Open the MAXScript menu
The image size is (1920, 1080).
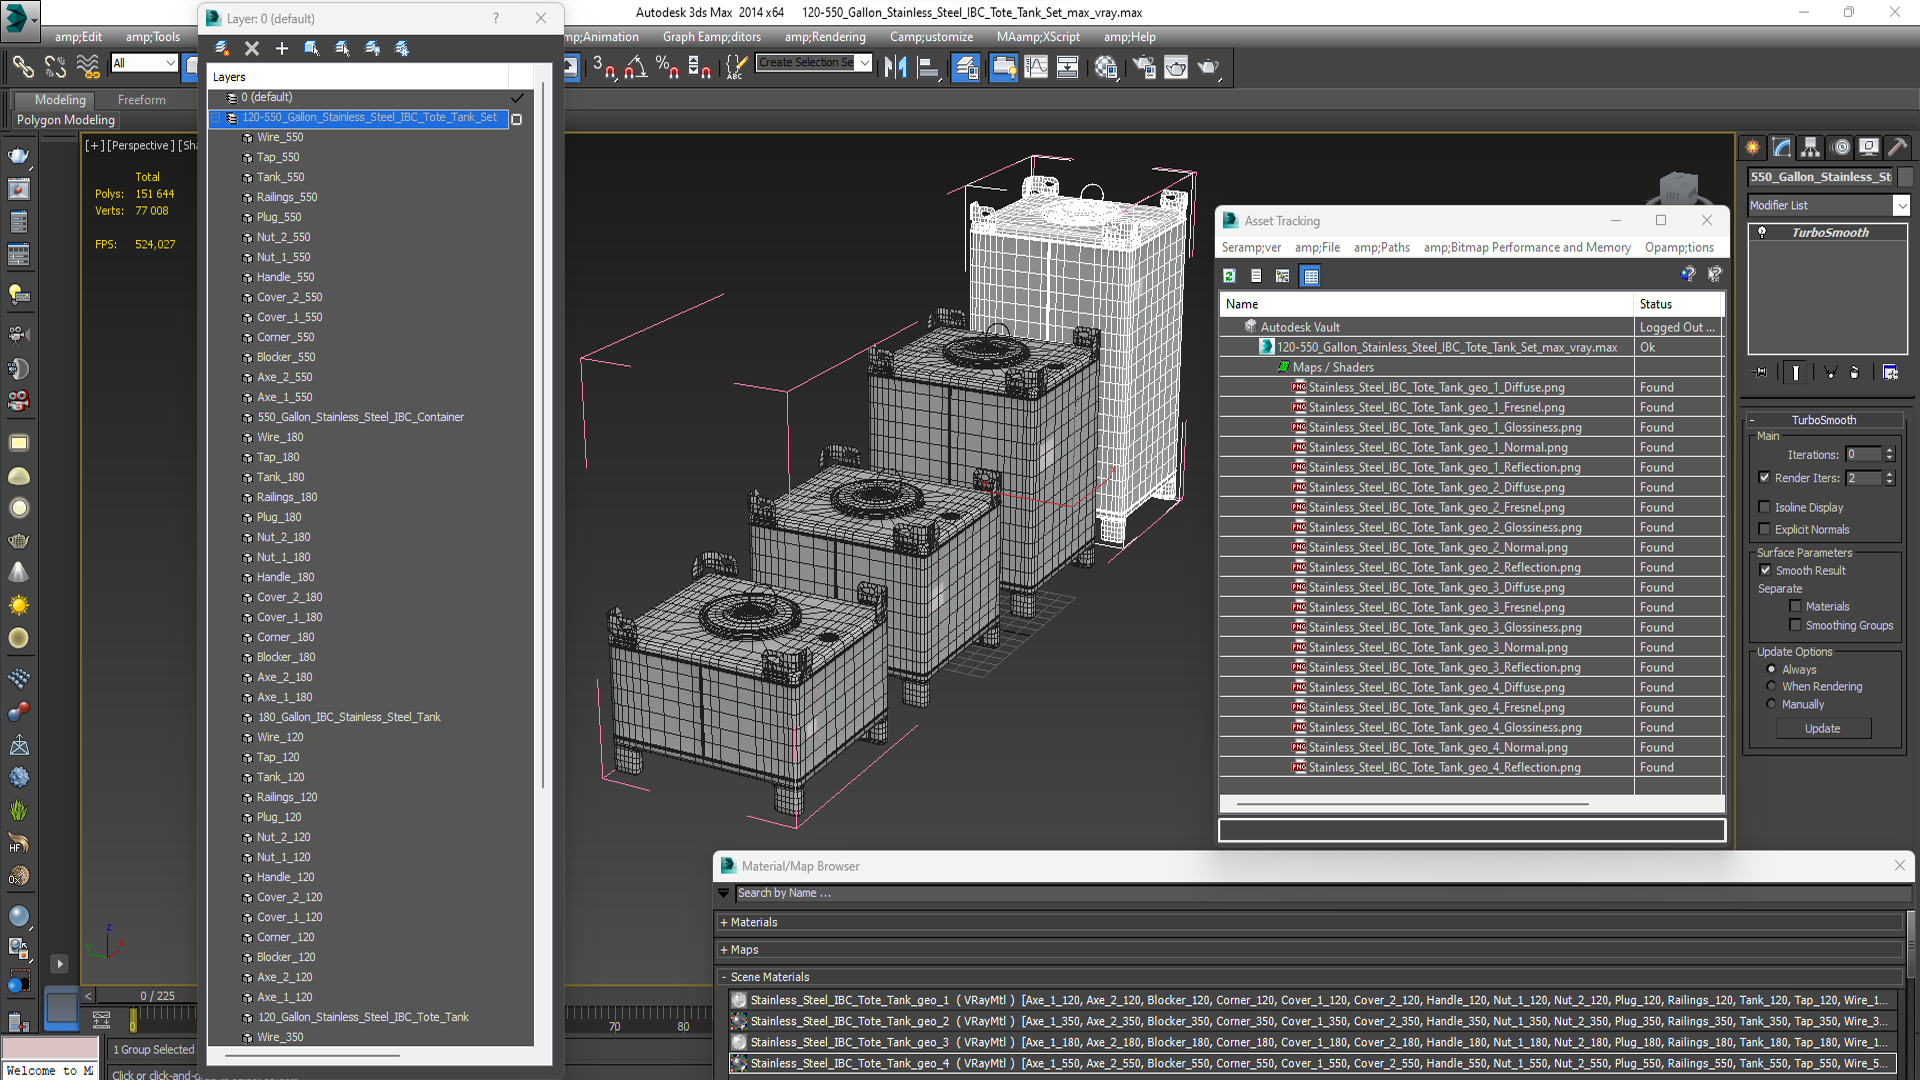pyautogui.click(x=1038, y=37)
